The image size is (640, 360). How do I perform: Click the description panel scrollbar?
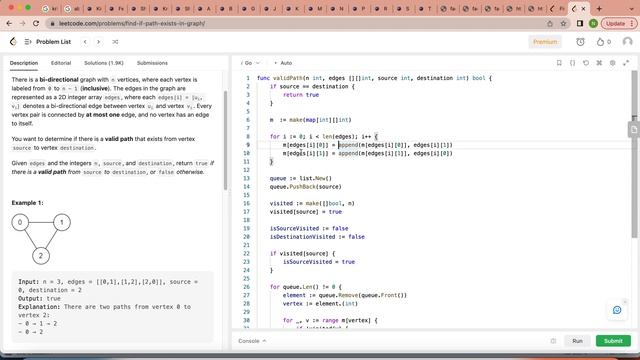click(x=225, y=139)
